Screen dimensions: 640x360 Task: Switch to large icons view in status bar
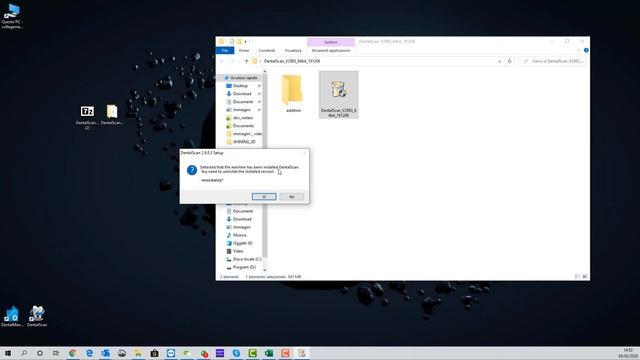[584, 277]
